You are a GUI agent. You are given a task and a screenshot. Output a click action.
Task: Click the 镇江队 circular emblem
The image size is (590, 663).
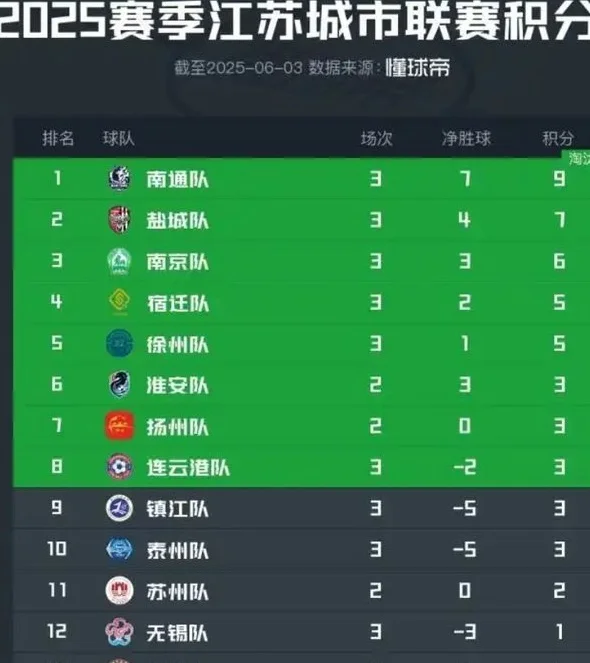click(119, 508)
